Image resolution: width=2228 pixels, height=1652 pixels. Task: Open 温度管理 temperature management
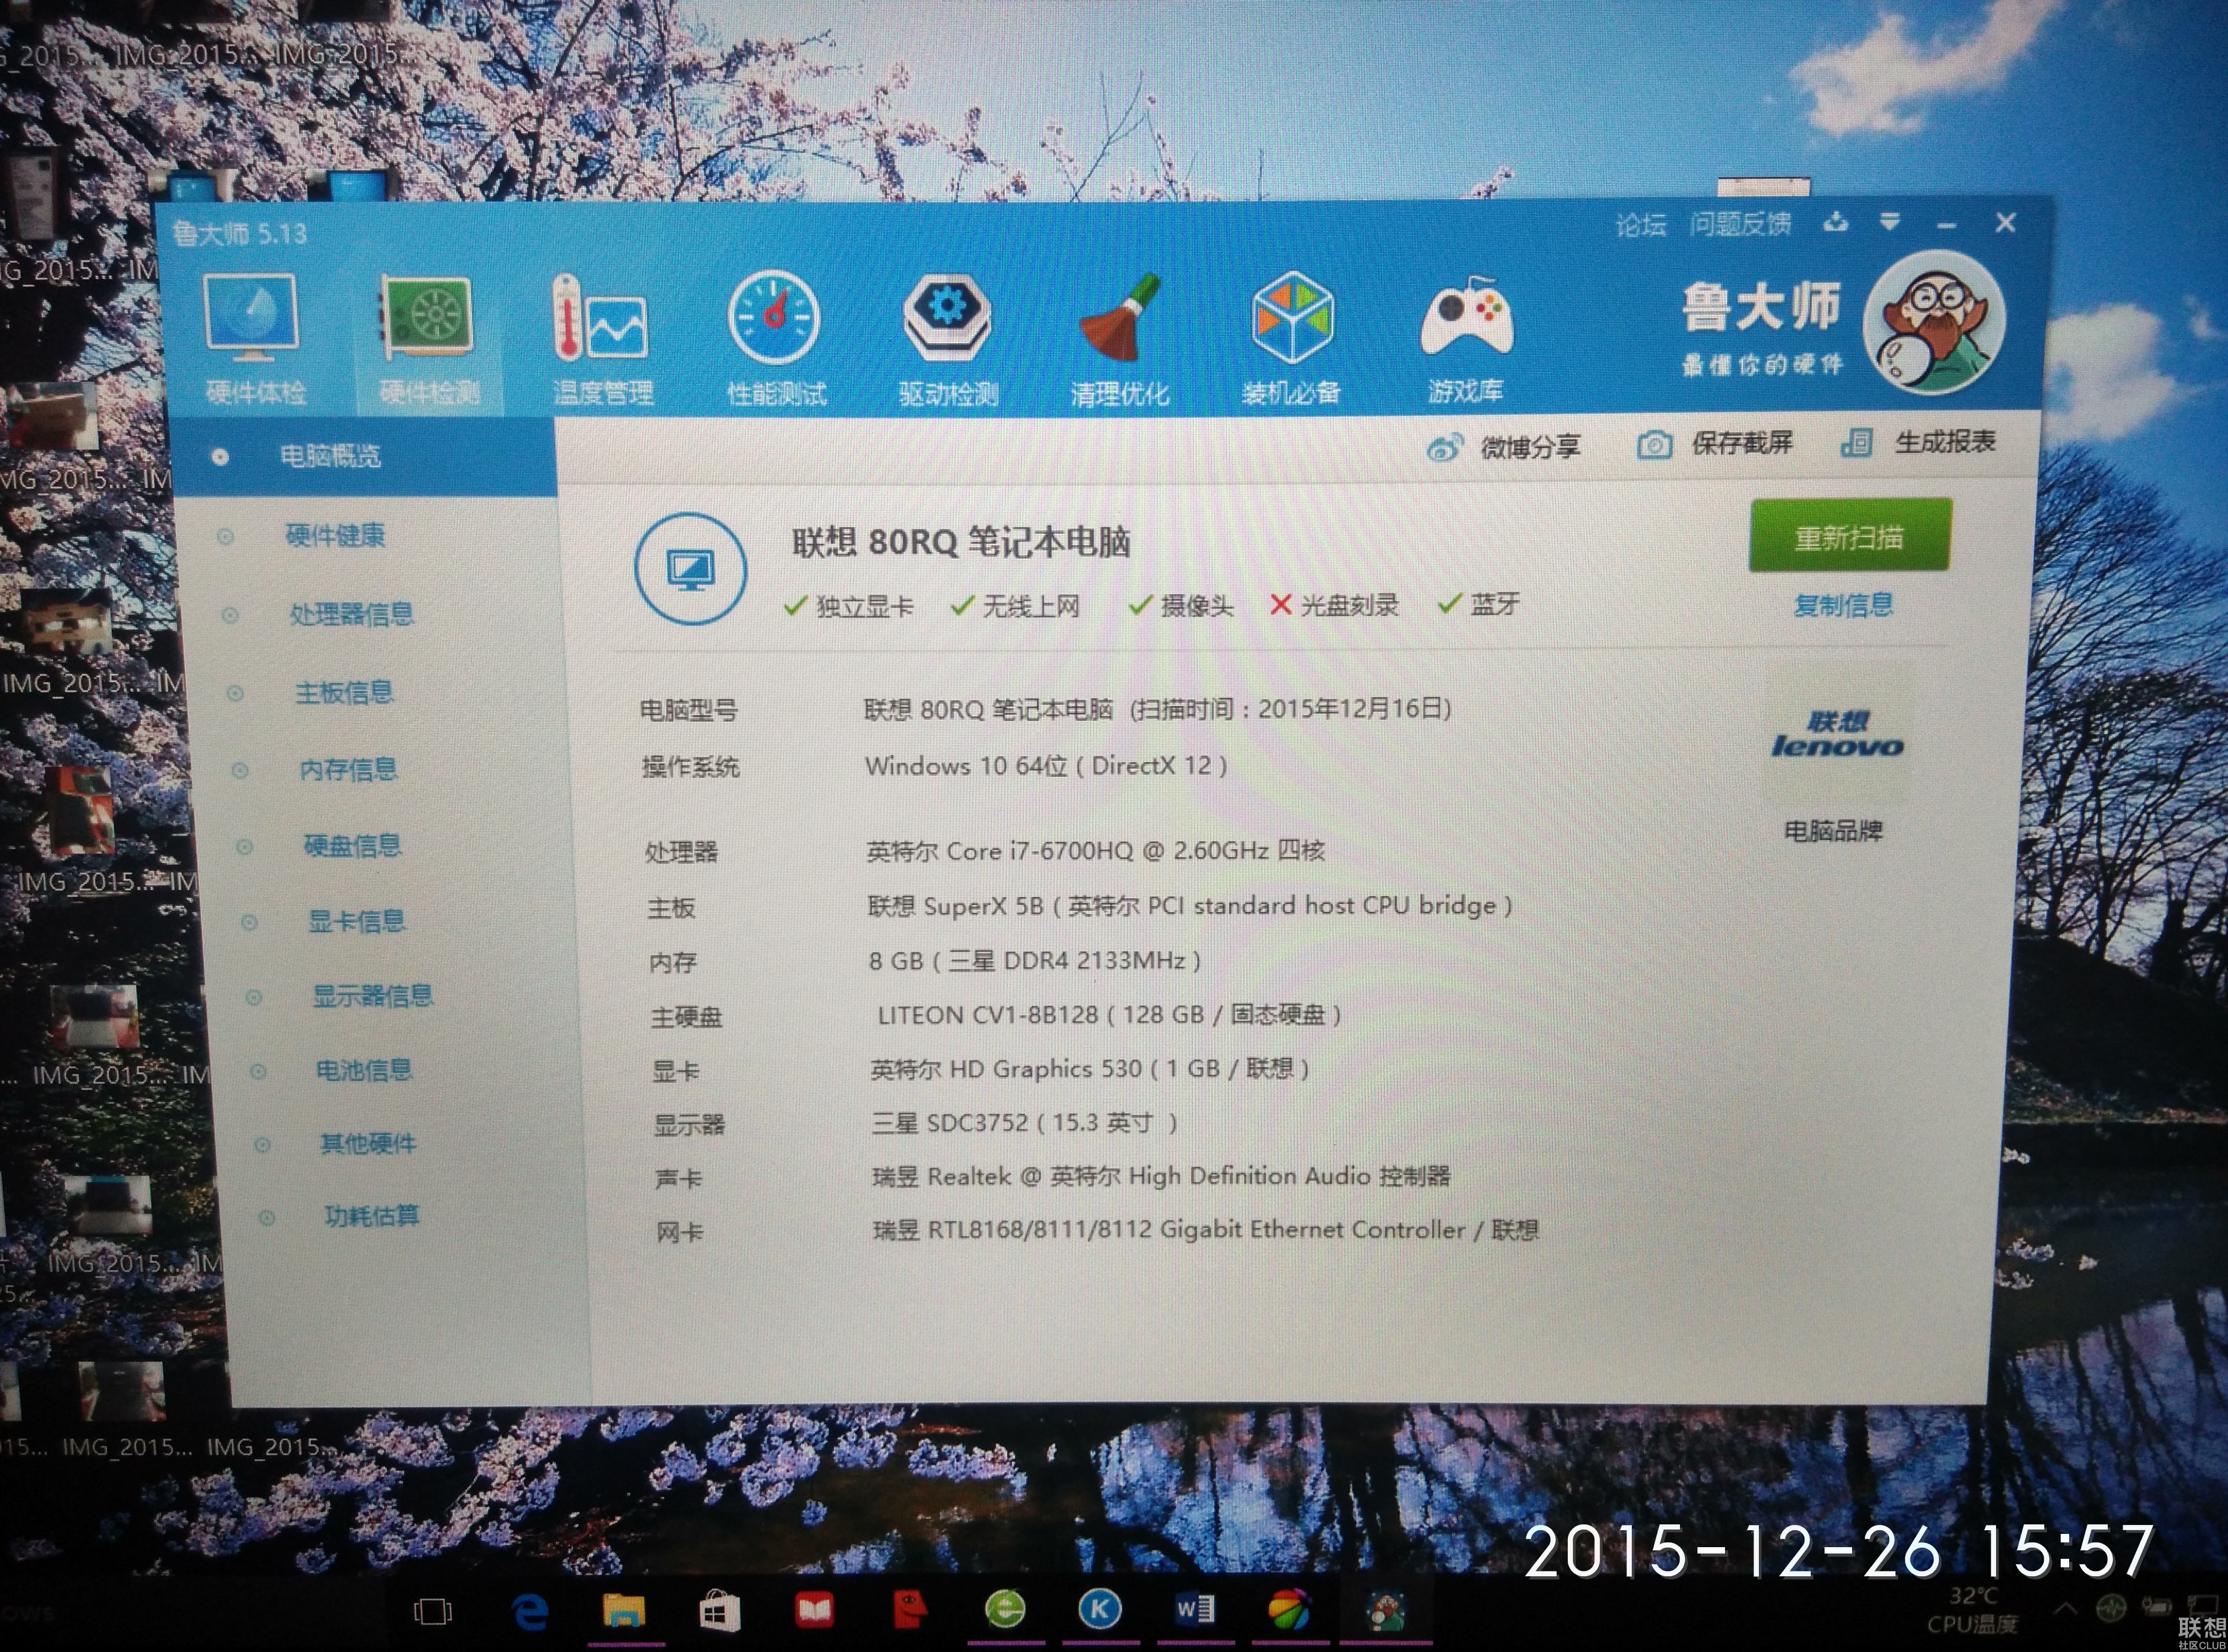coord(603,341)
